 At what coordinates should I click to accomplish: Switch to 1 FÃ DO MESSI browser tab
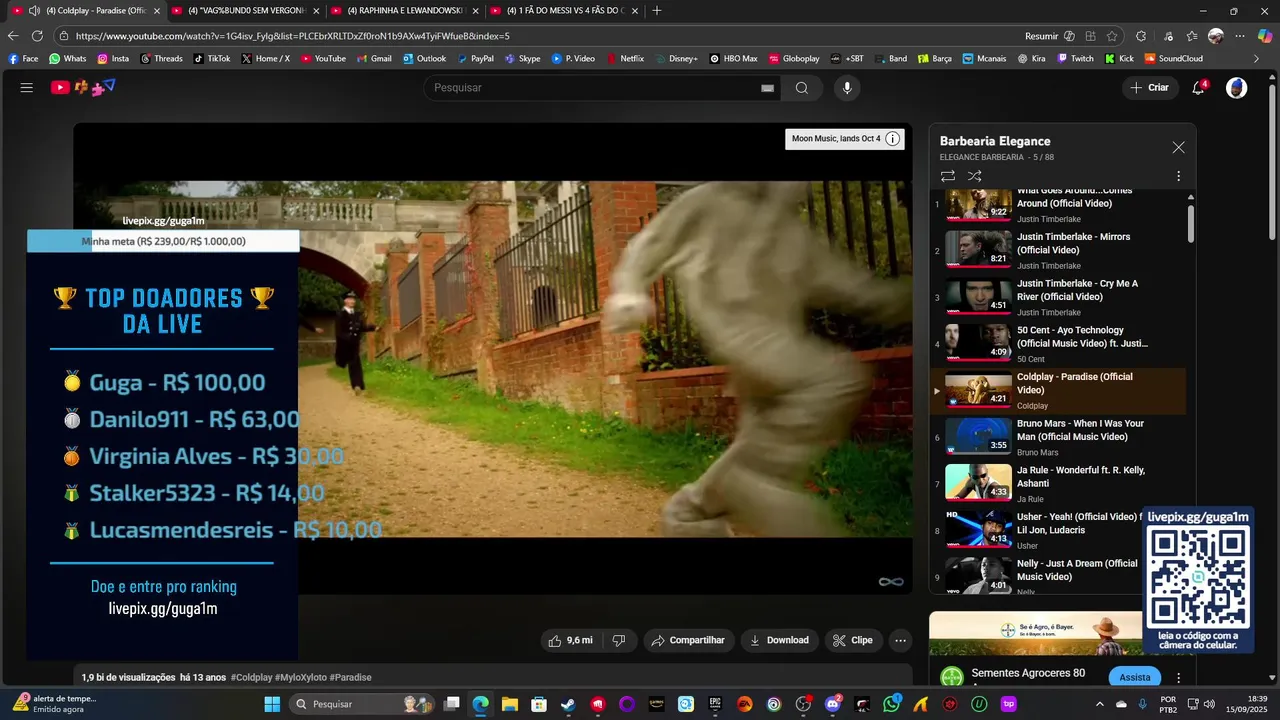pos(565,11)
